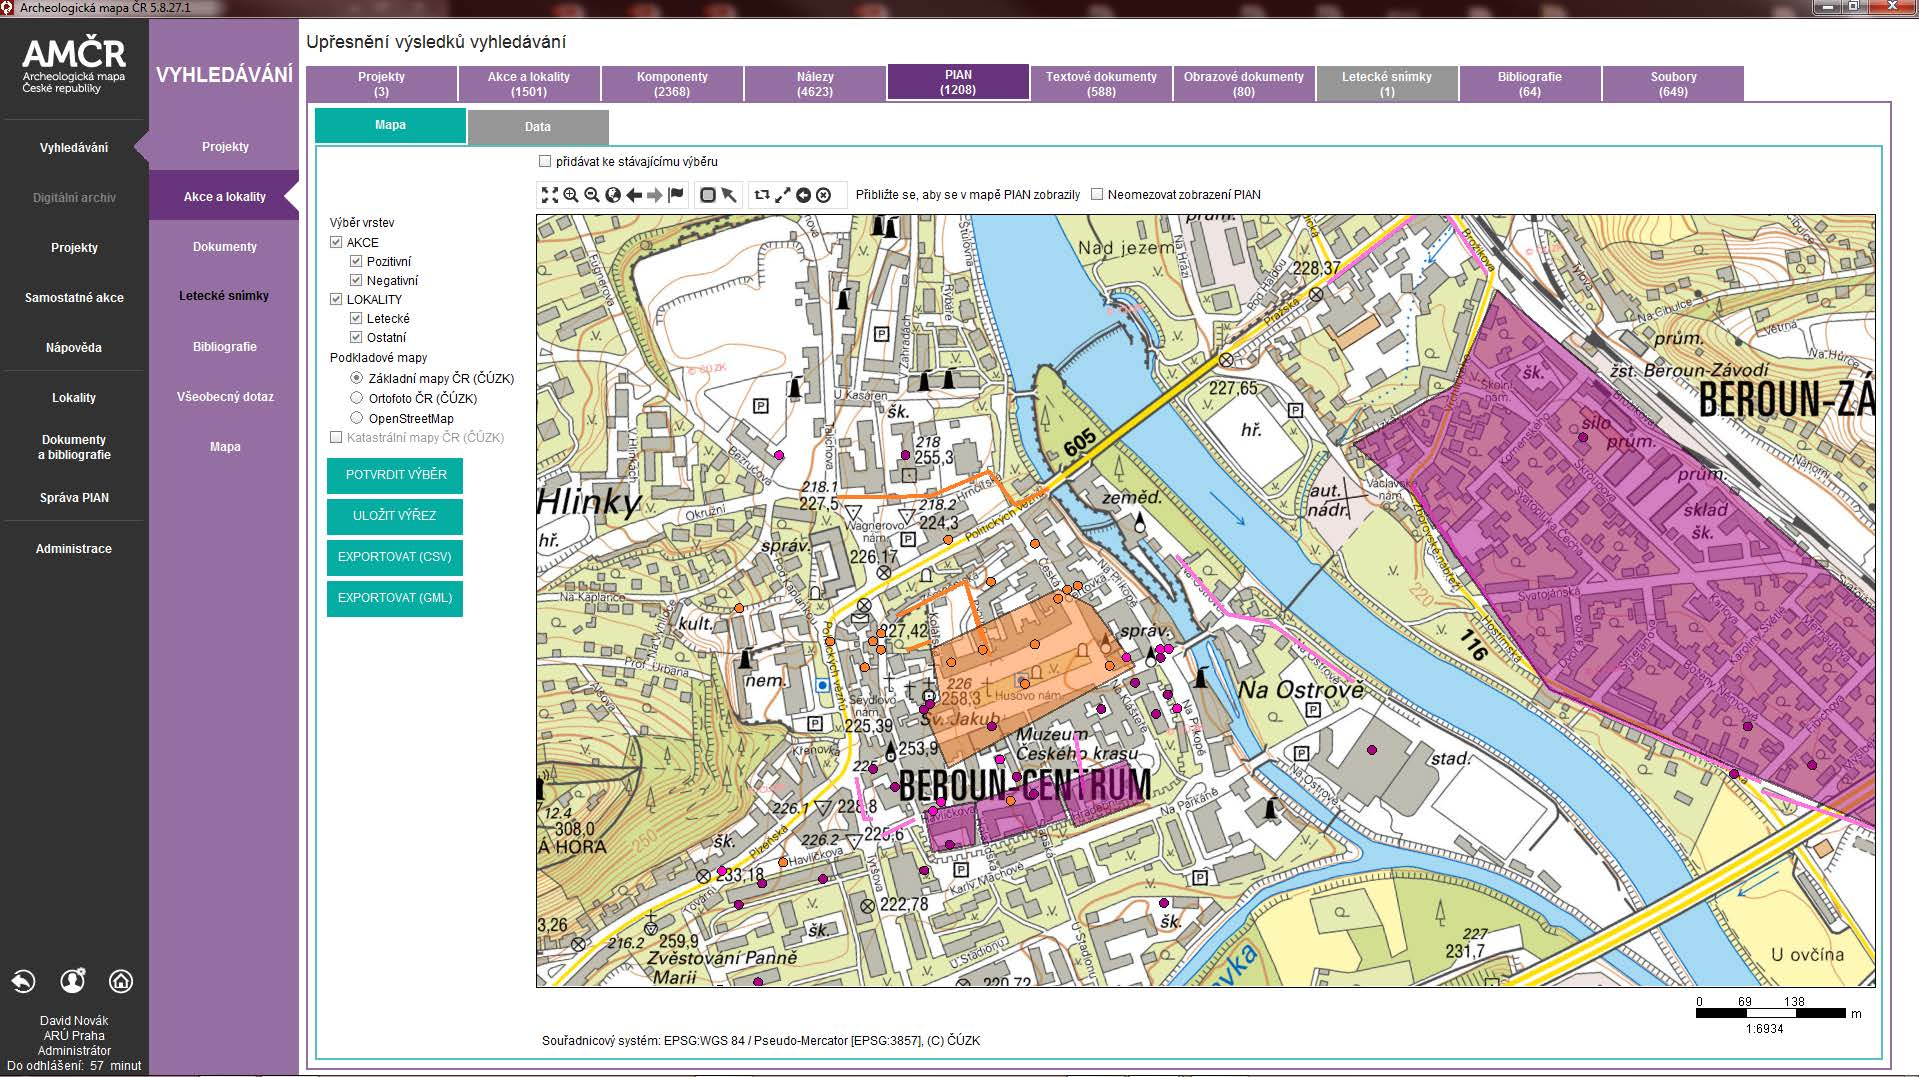
Task: Click the POTVRDIT VÝBĚR button
Action: point(395,475)
